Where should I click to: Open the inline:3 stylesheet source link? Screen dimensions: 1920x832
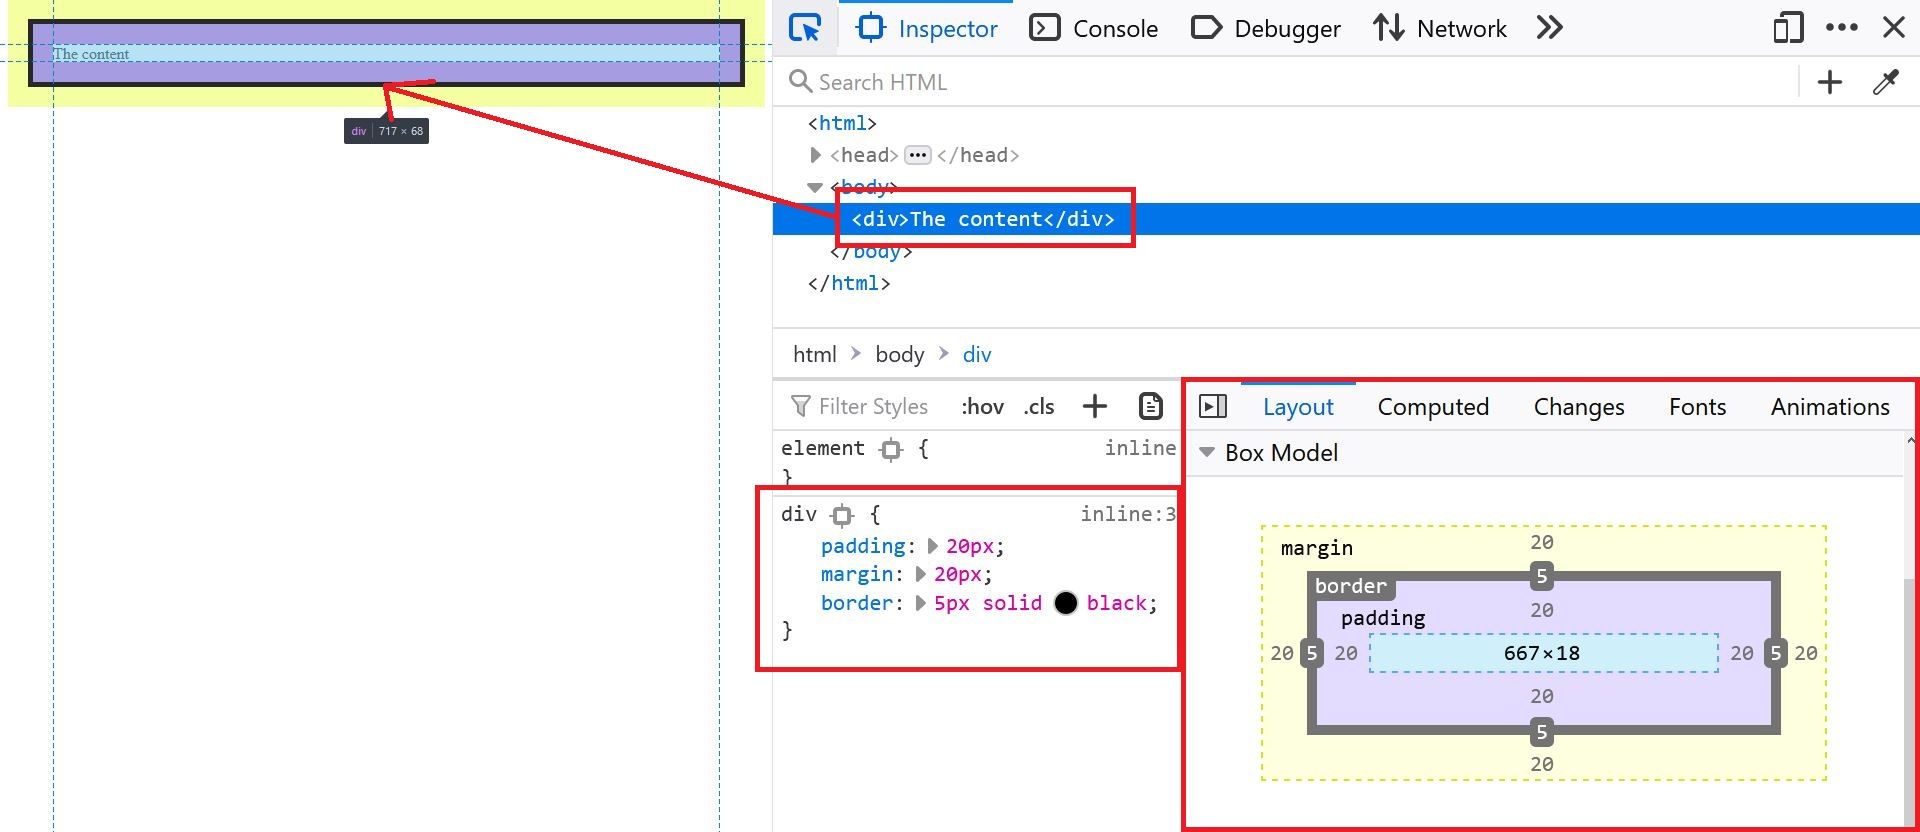(x=1128, y=514)
